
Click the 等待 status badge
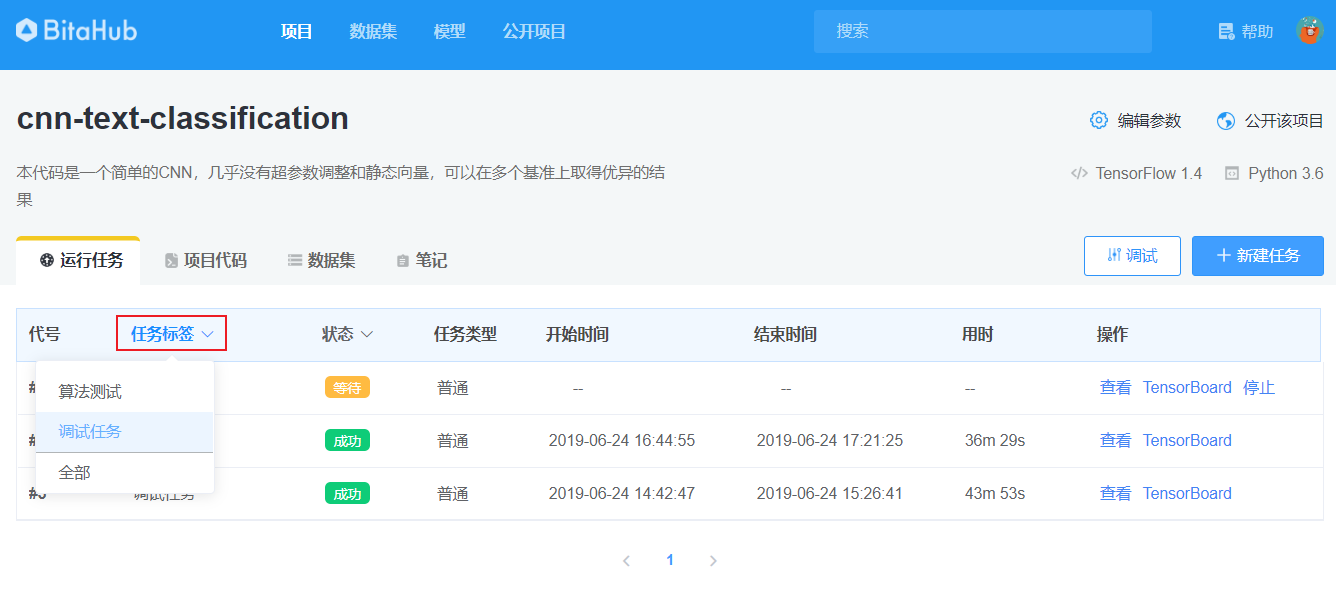[347, 387]
